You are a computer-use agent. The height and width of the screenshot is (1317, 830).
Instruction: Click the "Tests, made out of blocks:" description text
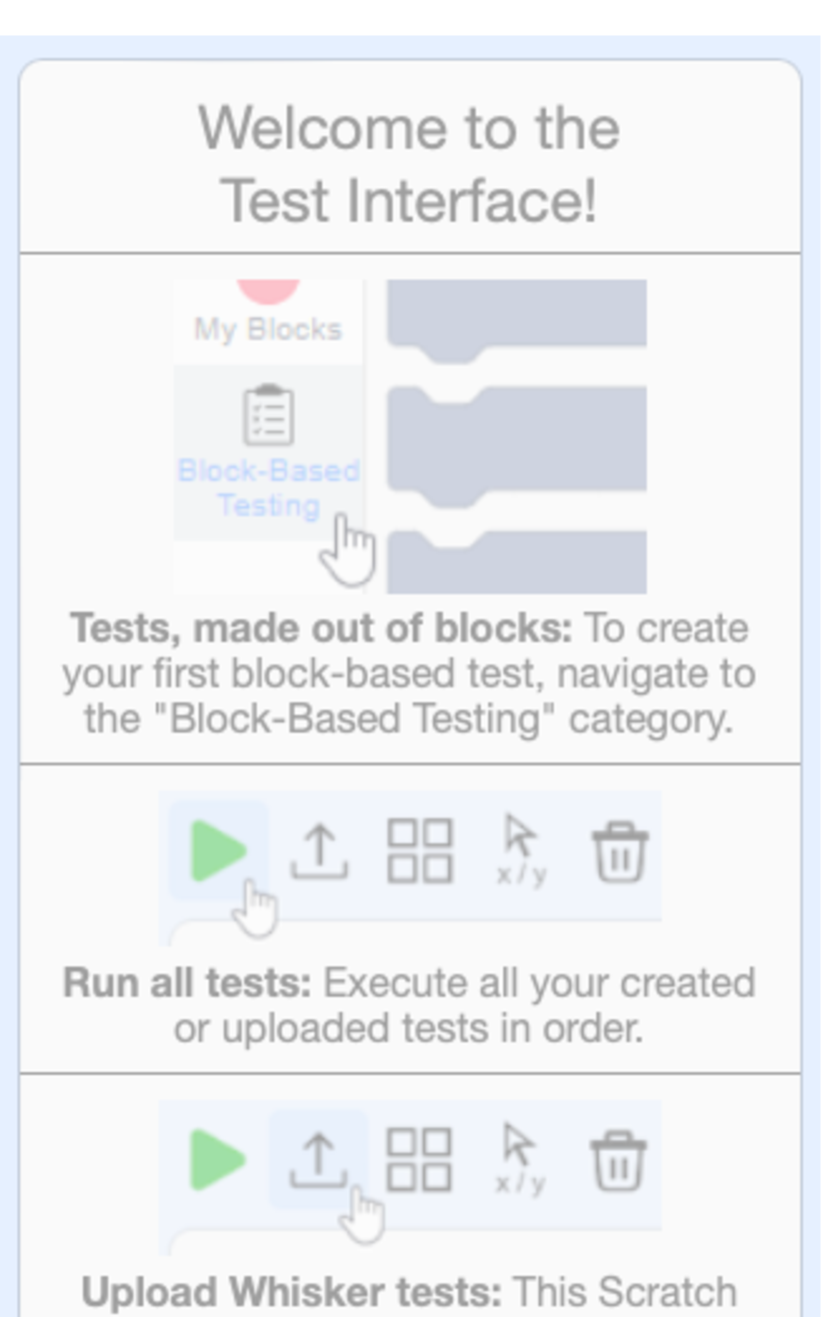coord(409,674)
